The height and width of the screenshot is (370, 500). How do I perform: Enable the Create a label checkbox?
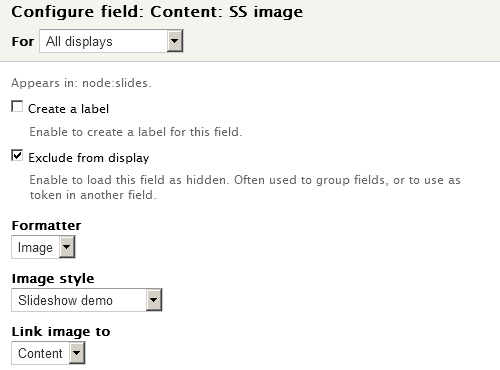17,107
